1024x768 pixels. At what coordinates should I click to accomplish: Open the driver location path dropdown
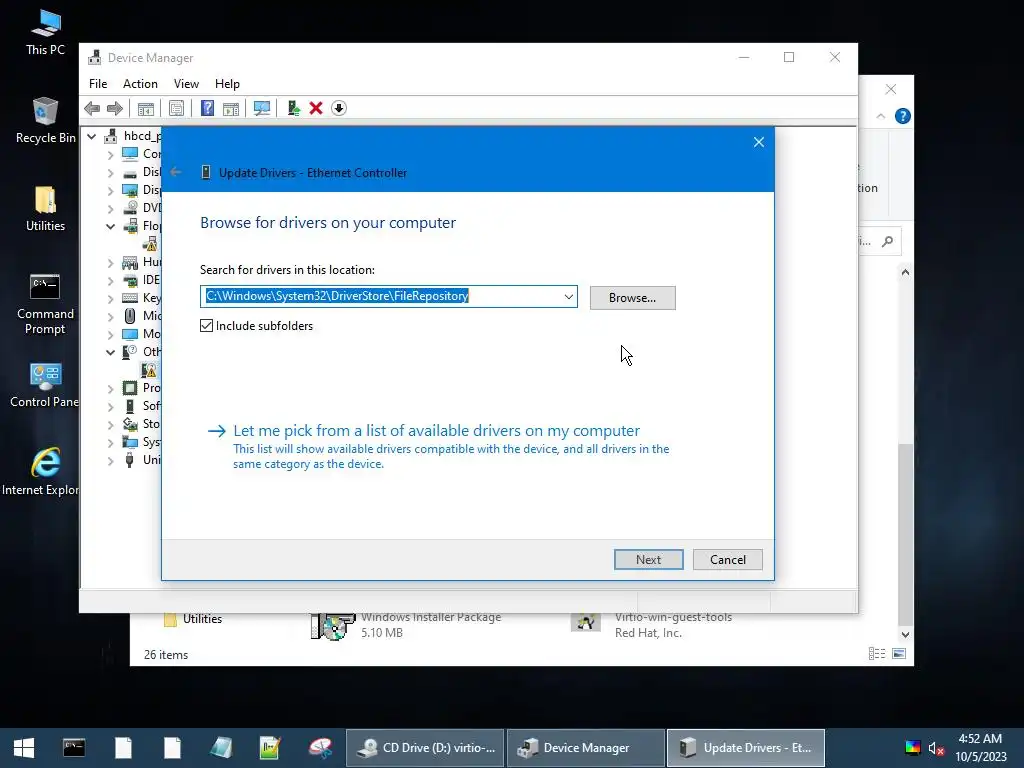569,296
